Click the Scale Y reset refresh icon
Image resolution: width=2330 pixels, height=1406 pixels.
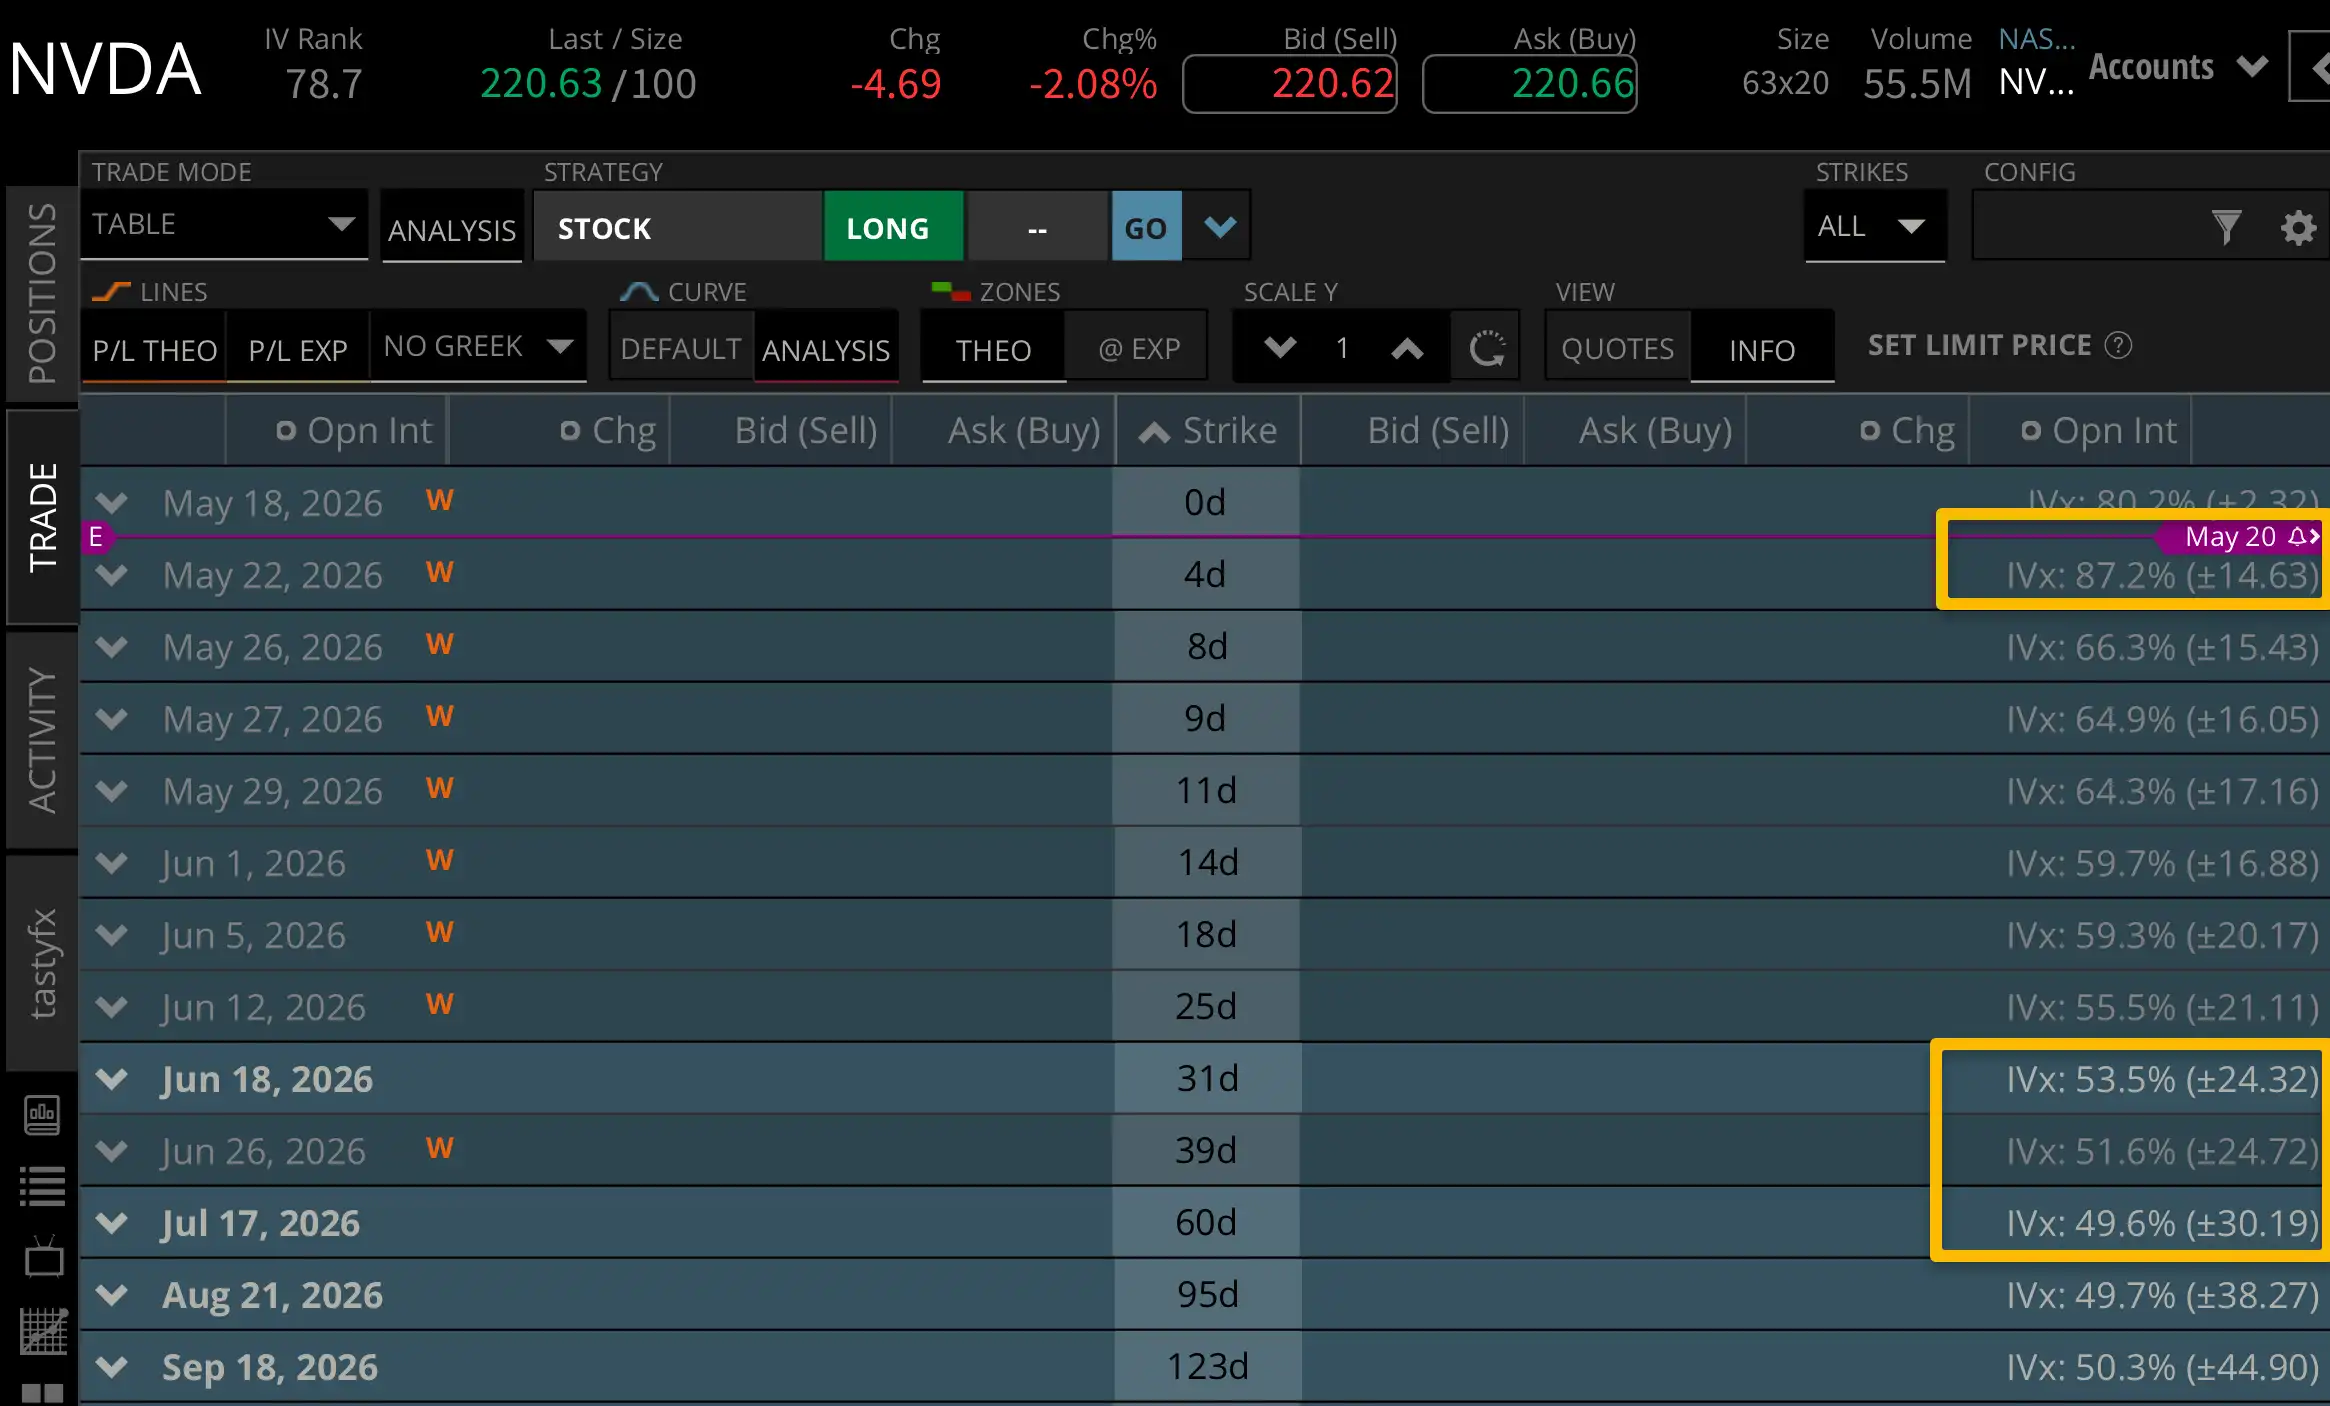(x=1487, y=348)
